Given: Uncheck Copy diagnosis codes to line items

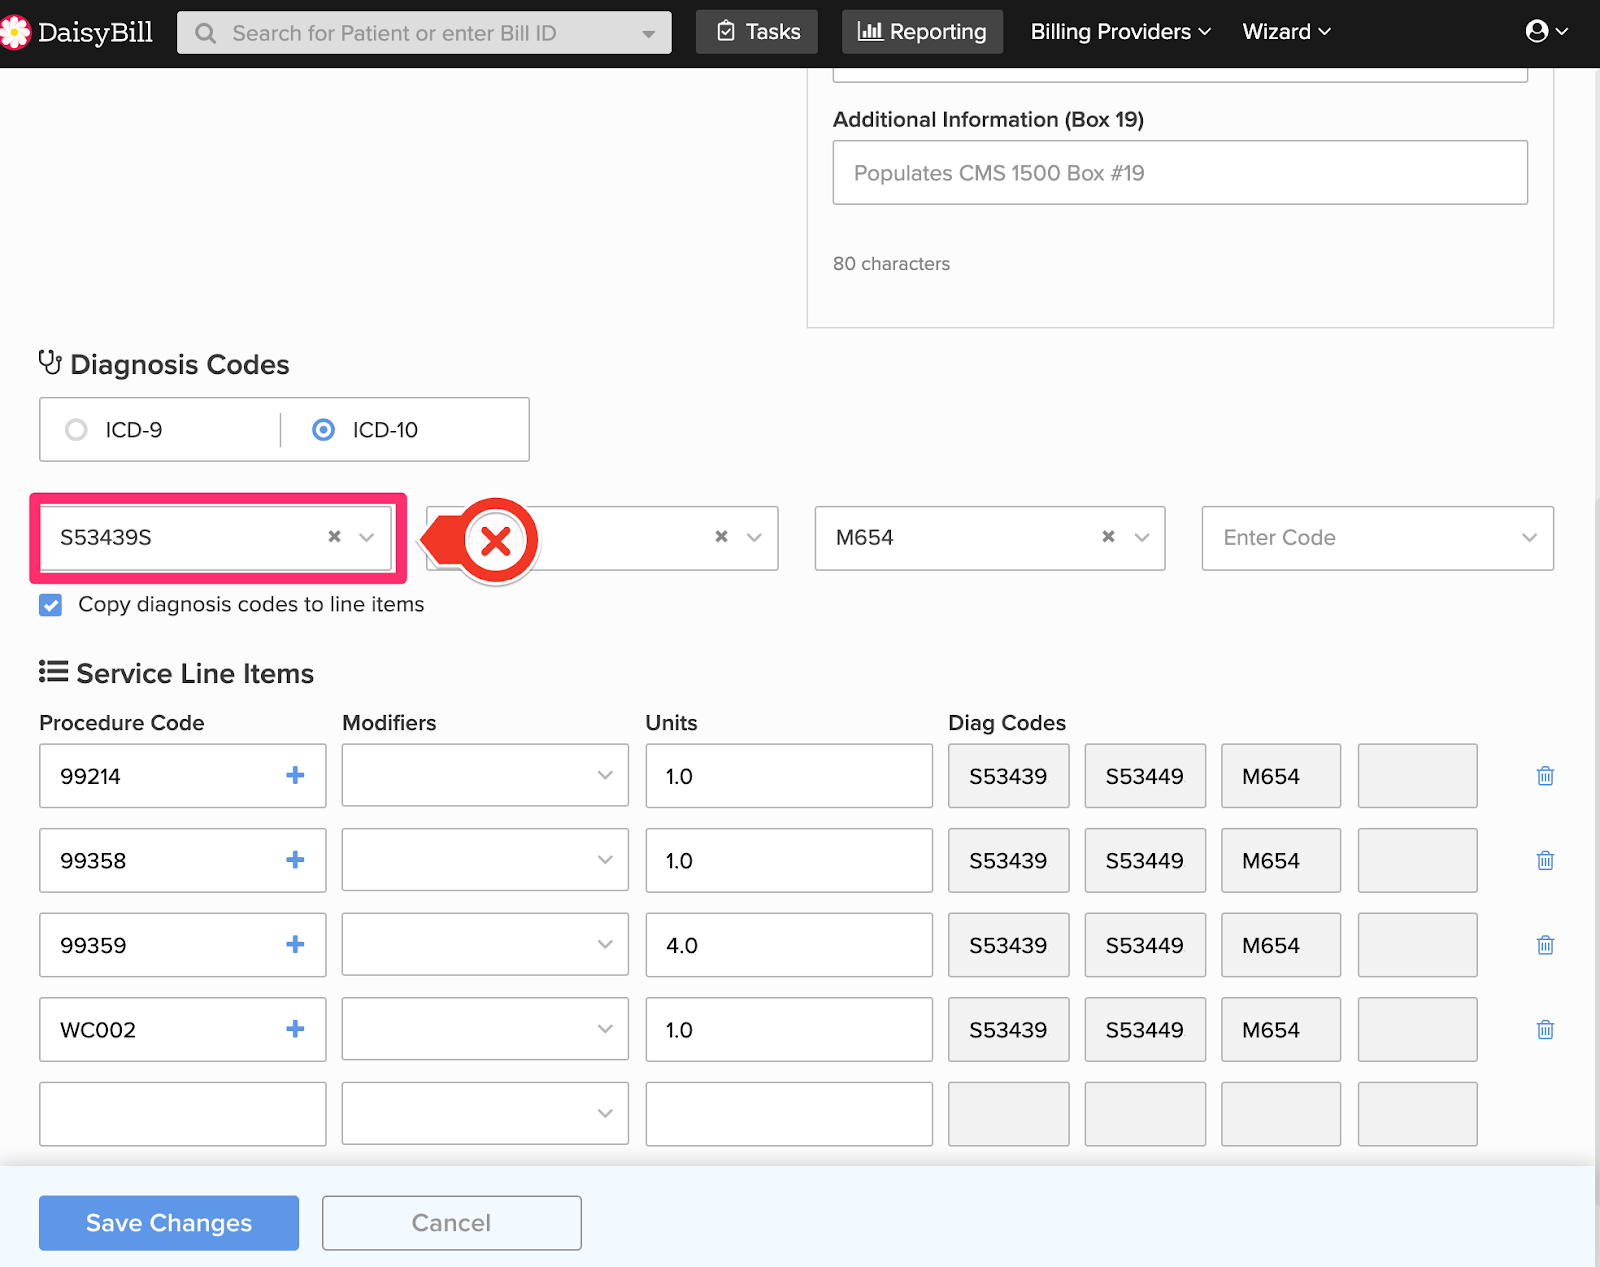Looking at the screenshot, I should (51, 605).
